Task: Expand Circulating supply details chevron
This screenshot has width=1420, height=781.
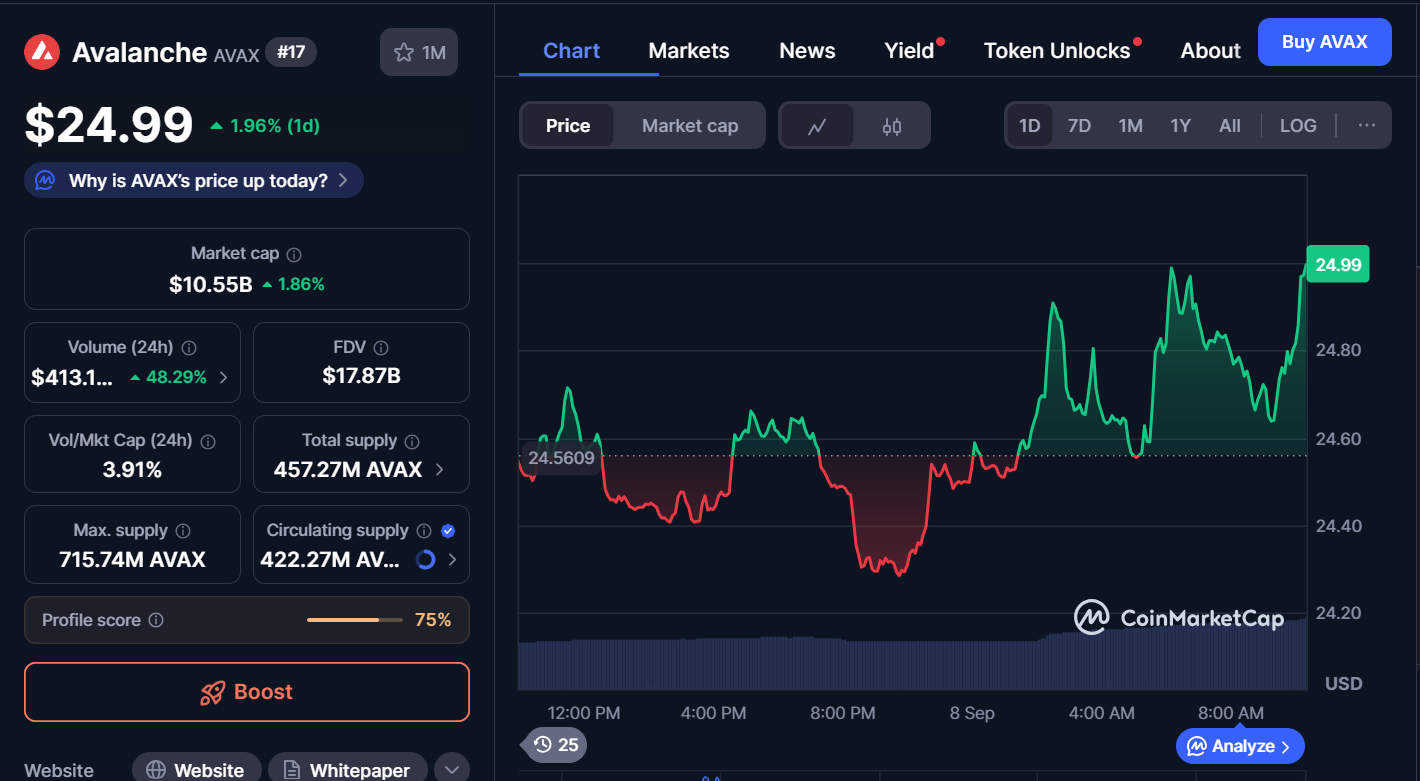Action: point(452,560)
